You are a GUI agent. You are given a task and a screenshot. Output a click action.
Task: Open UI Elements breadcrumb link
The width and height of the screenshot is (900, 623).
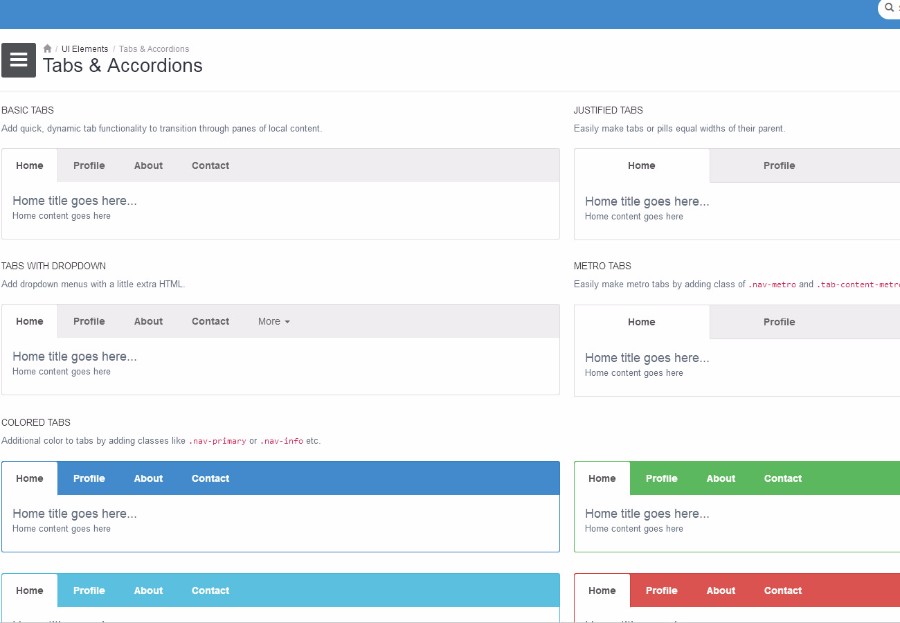coord(84,49)
